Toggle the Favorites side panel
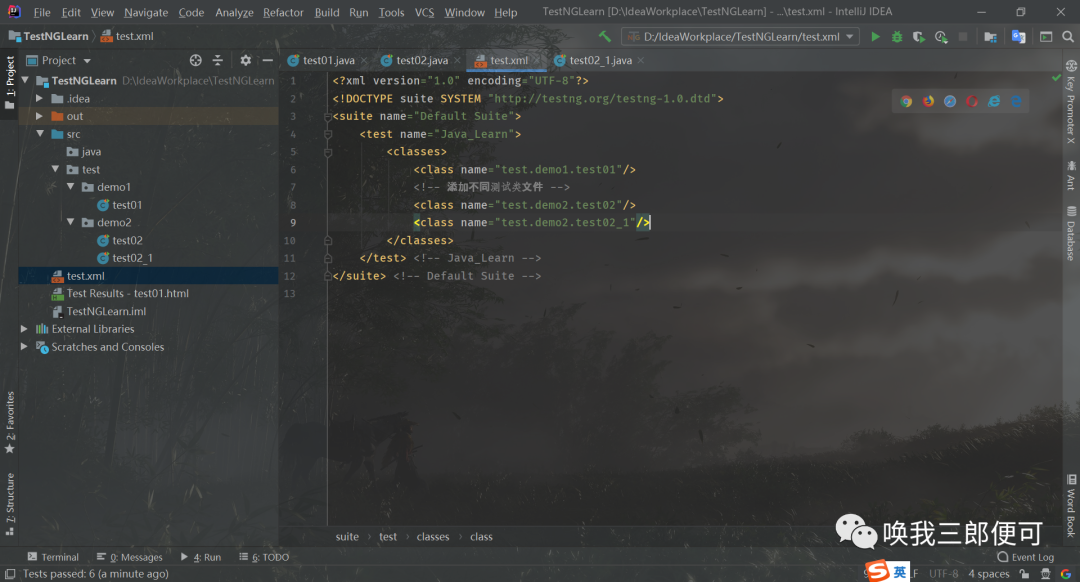The width and height of the screenshot is (1080, 582). click(x=9, y=421)
